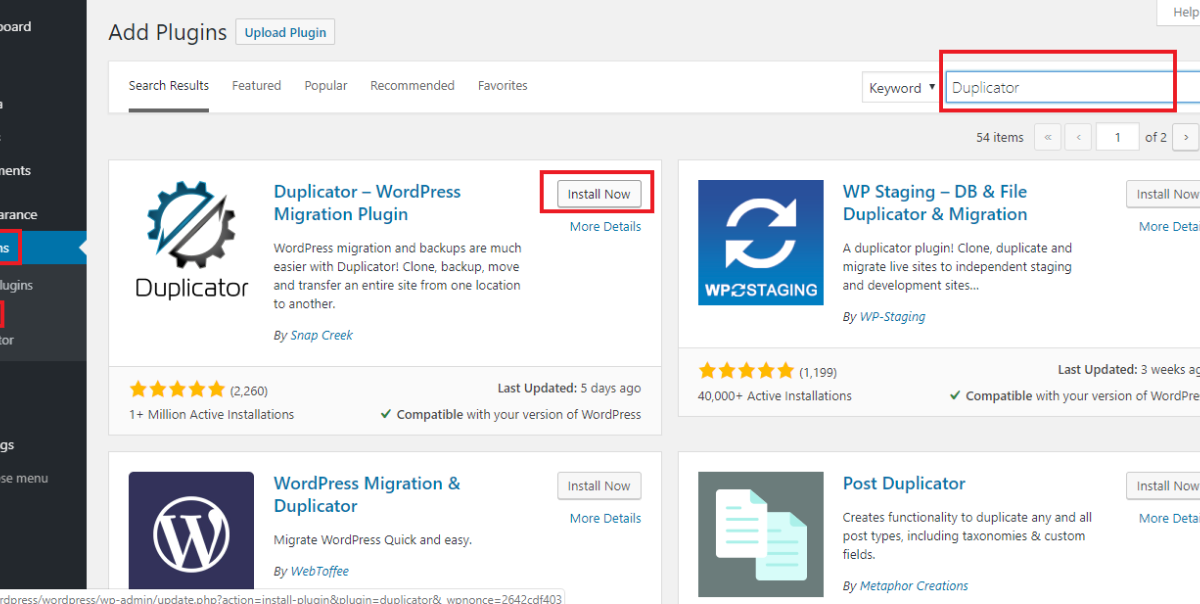Viewport: 1200px width, 604px height.
Task: Click the WP Staging description 'A duplicator plugin!'
Action: pos(957,267)
